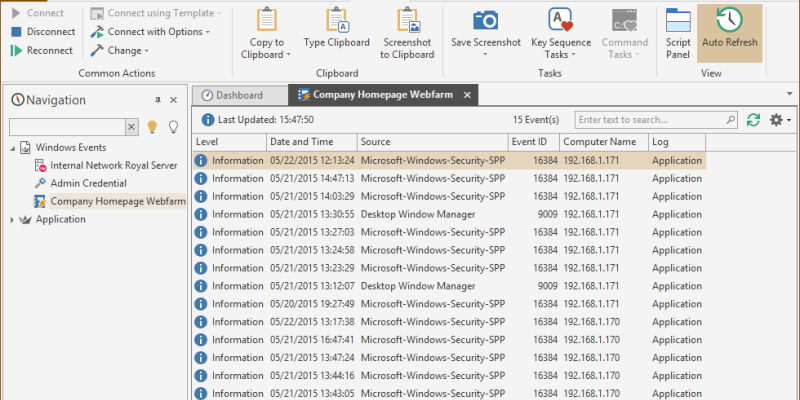The image size is (800, 400).
Task: Pin the Navigation panel
Action: point(157,100)
